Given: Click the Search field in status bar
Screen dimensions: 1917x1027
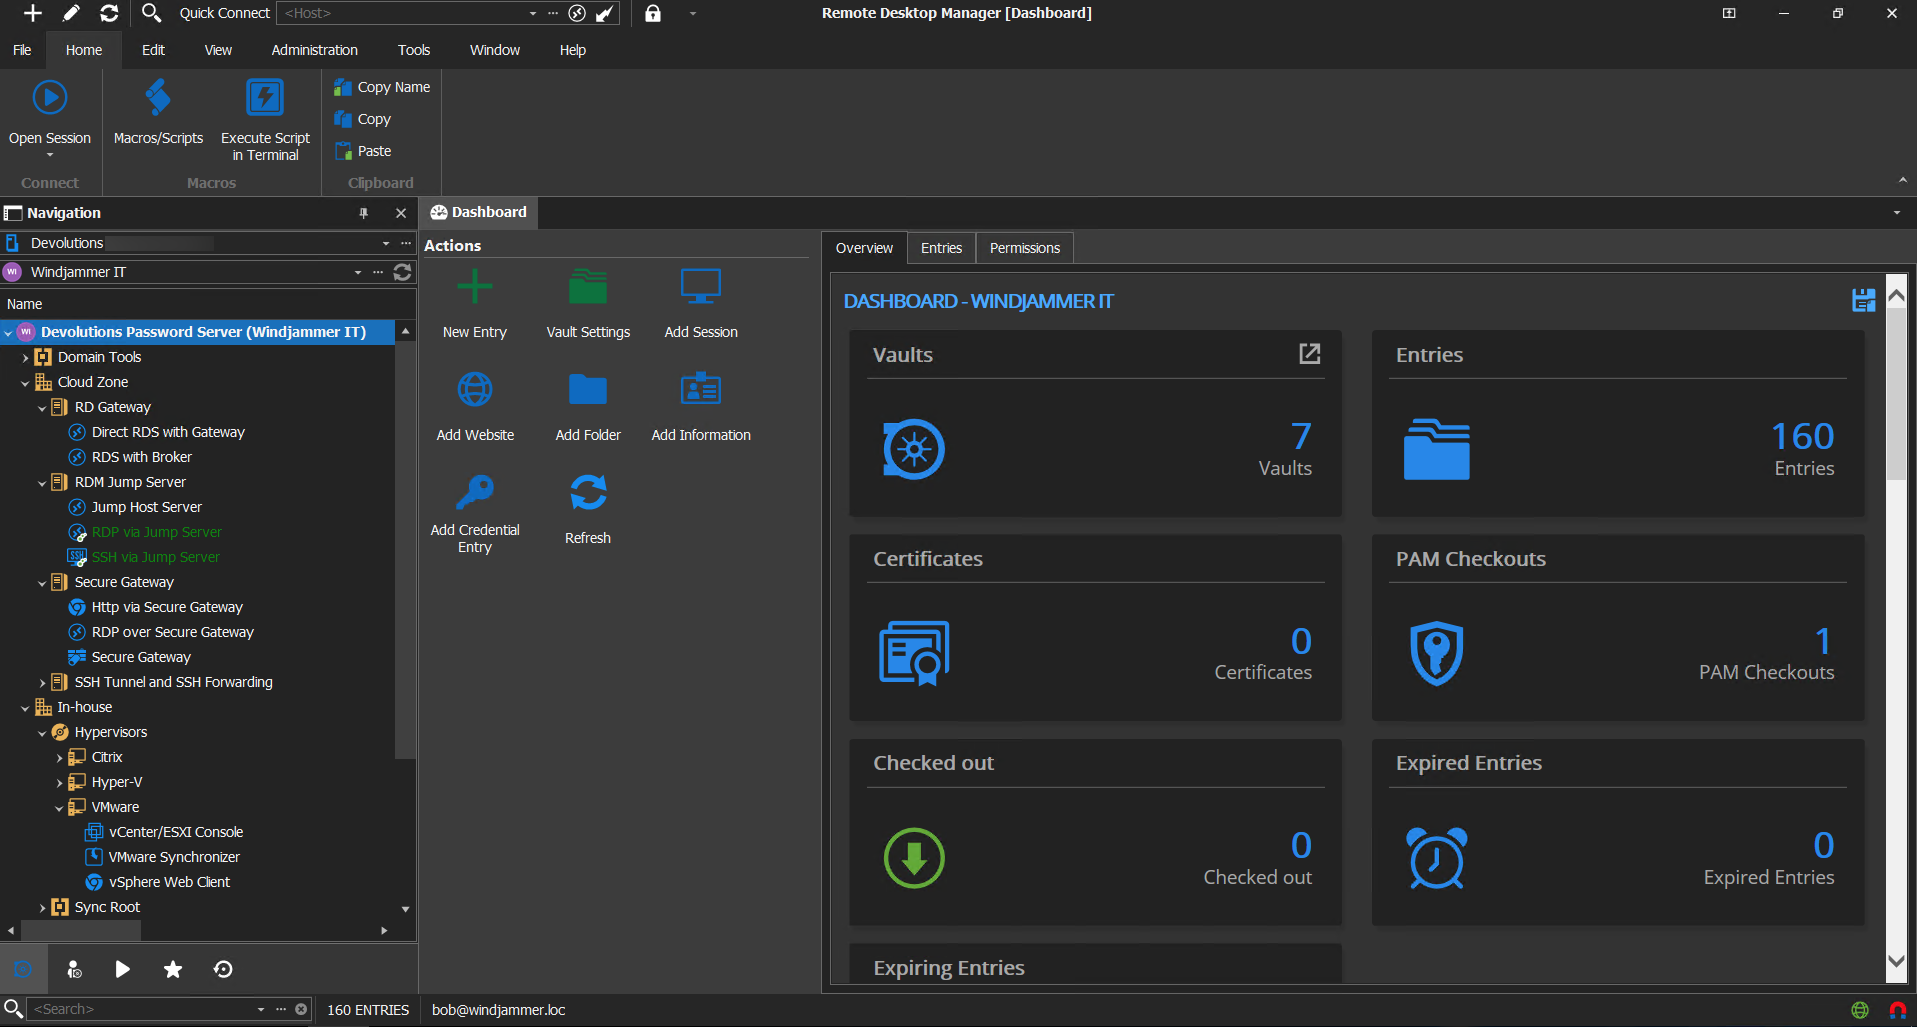Looking at the screenshot, I should pyautogui.click(x=143, y=1009).
